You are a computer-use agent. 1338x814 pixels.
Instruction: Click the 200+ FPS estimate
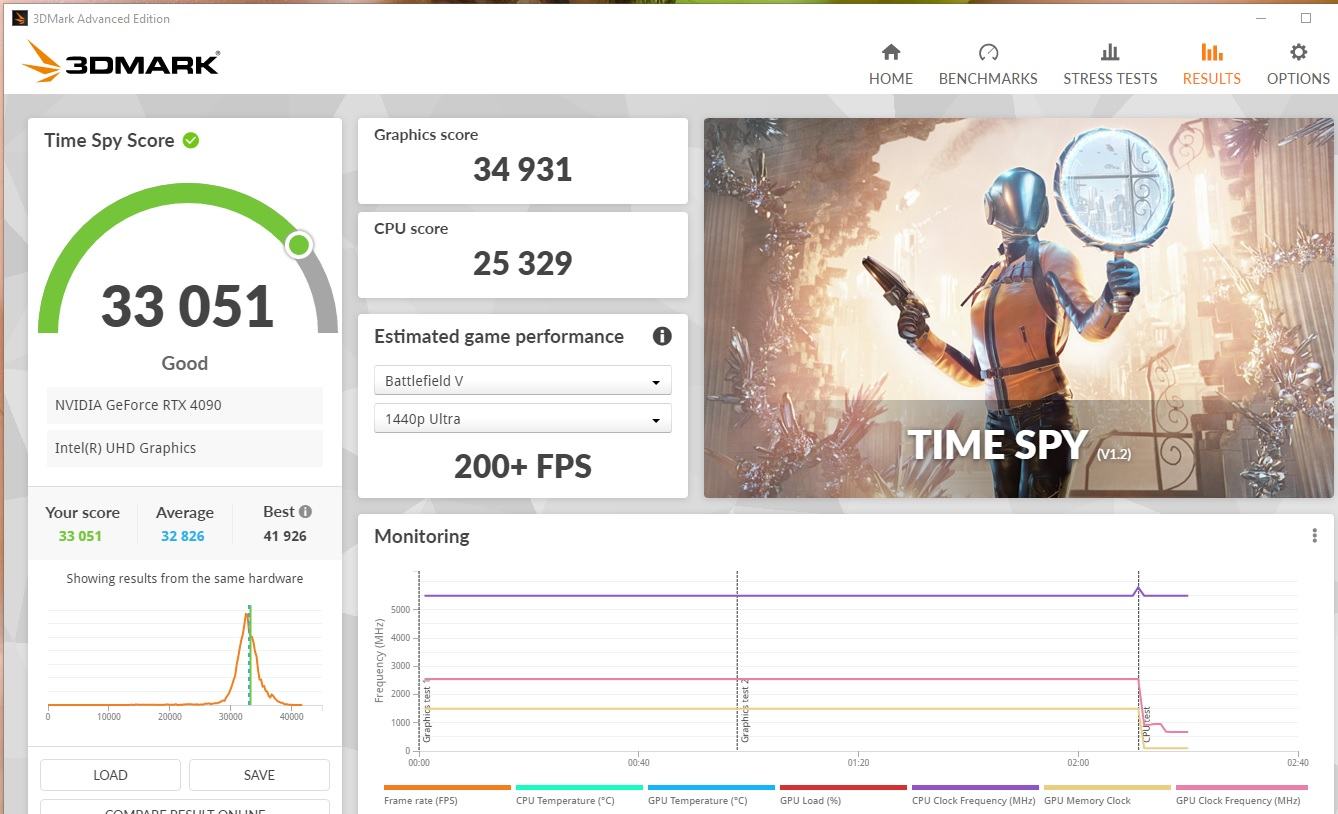[x=522, y=466]
